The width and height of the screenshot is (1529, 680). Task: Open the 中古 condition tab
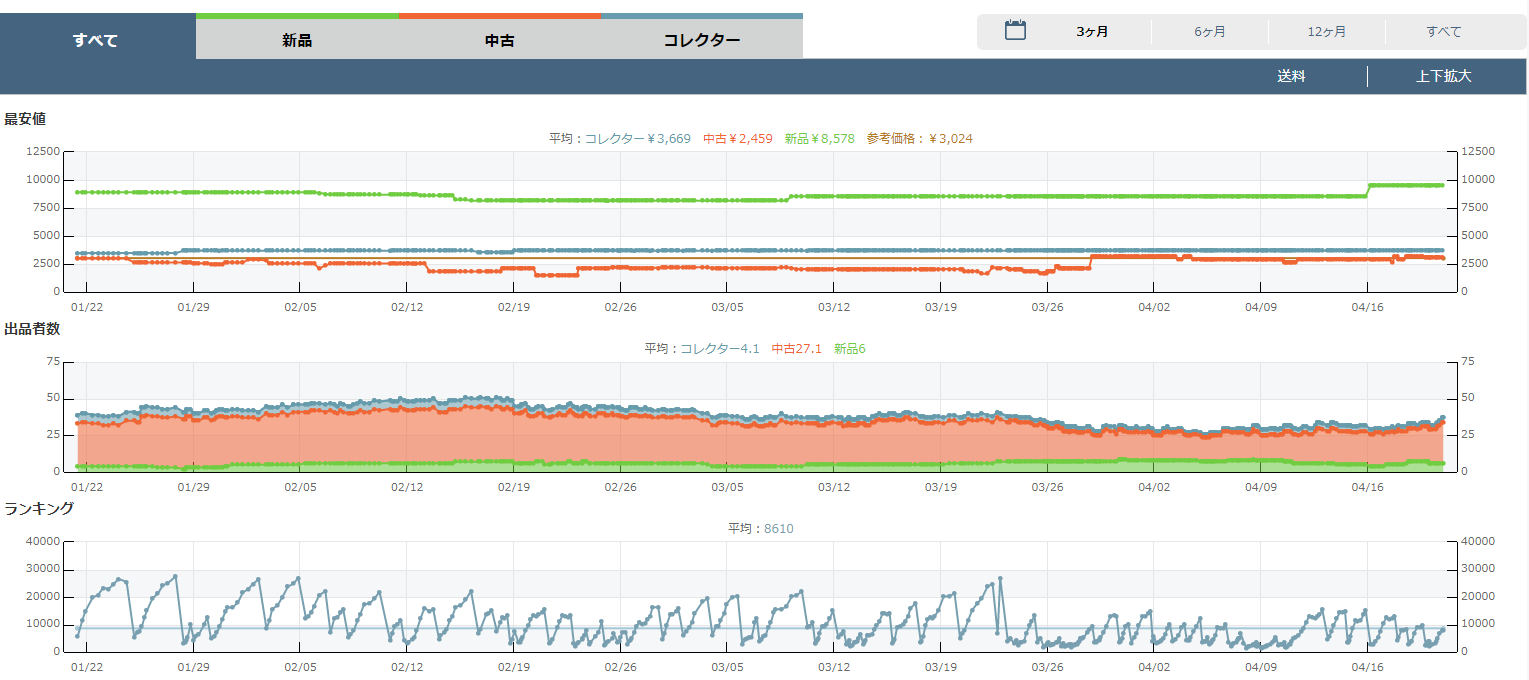(500, 41)
